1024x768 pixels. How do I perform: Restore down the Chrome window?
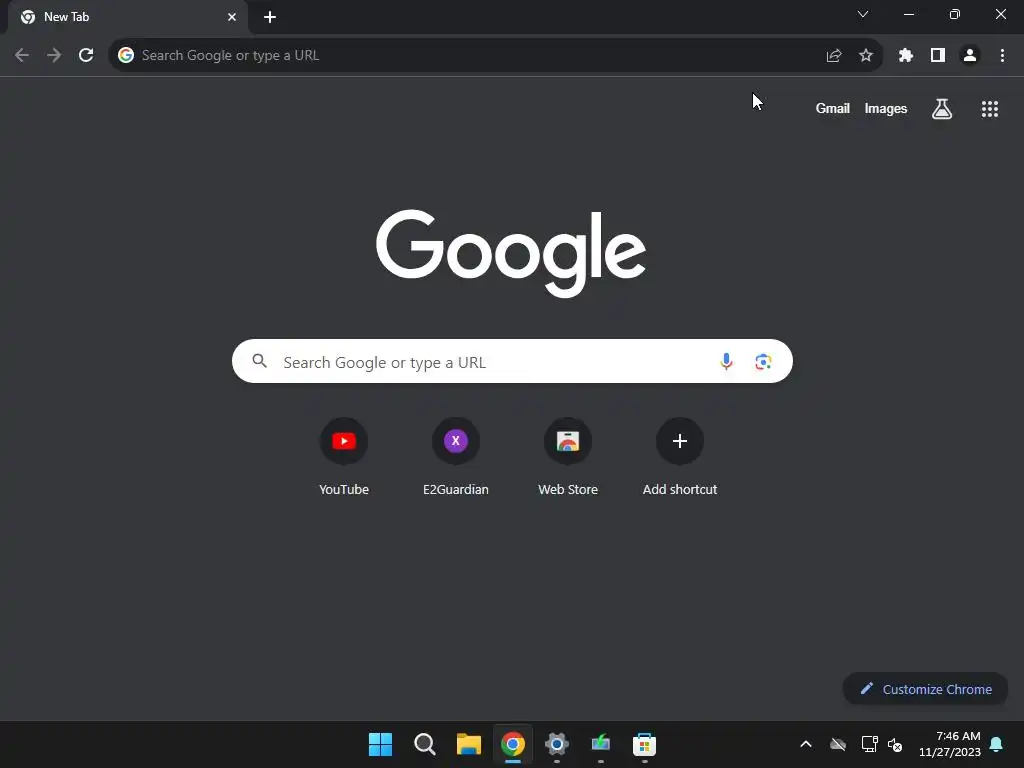955,14
